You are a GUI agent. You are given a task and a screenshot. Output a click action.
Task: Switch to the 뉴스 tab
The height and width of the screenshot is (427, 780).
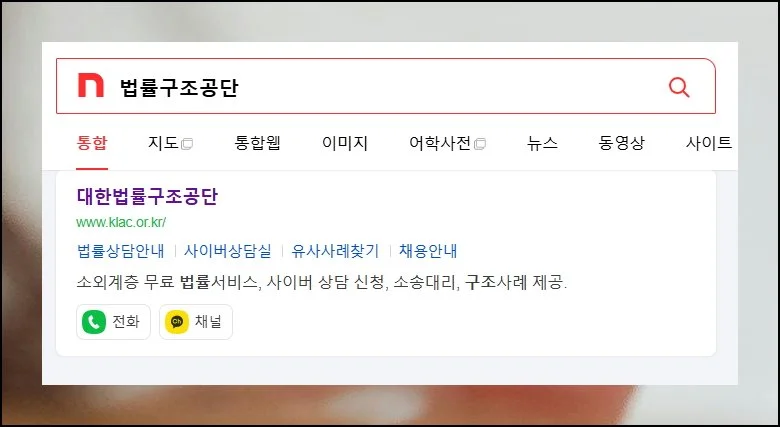(542, 143)
